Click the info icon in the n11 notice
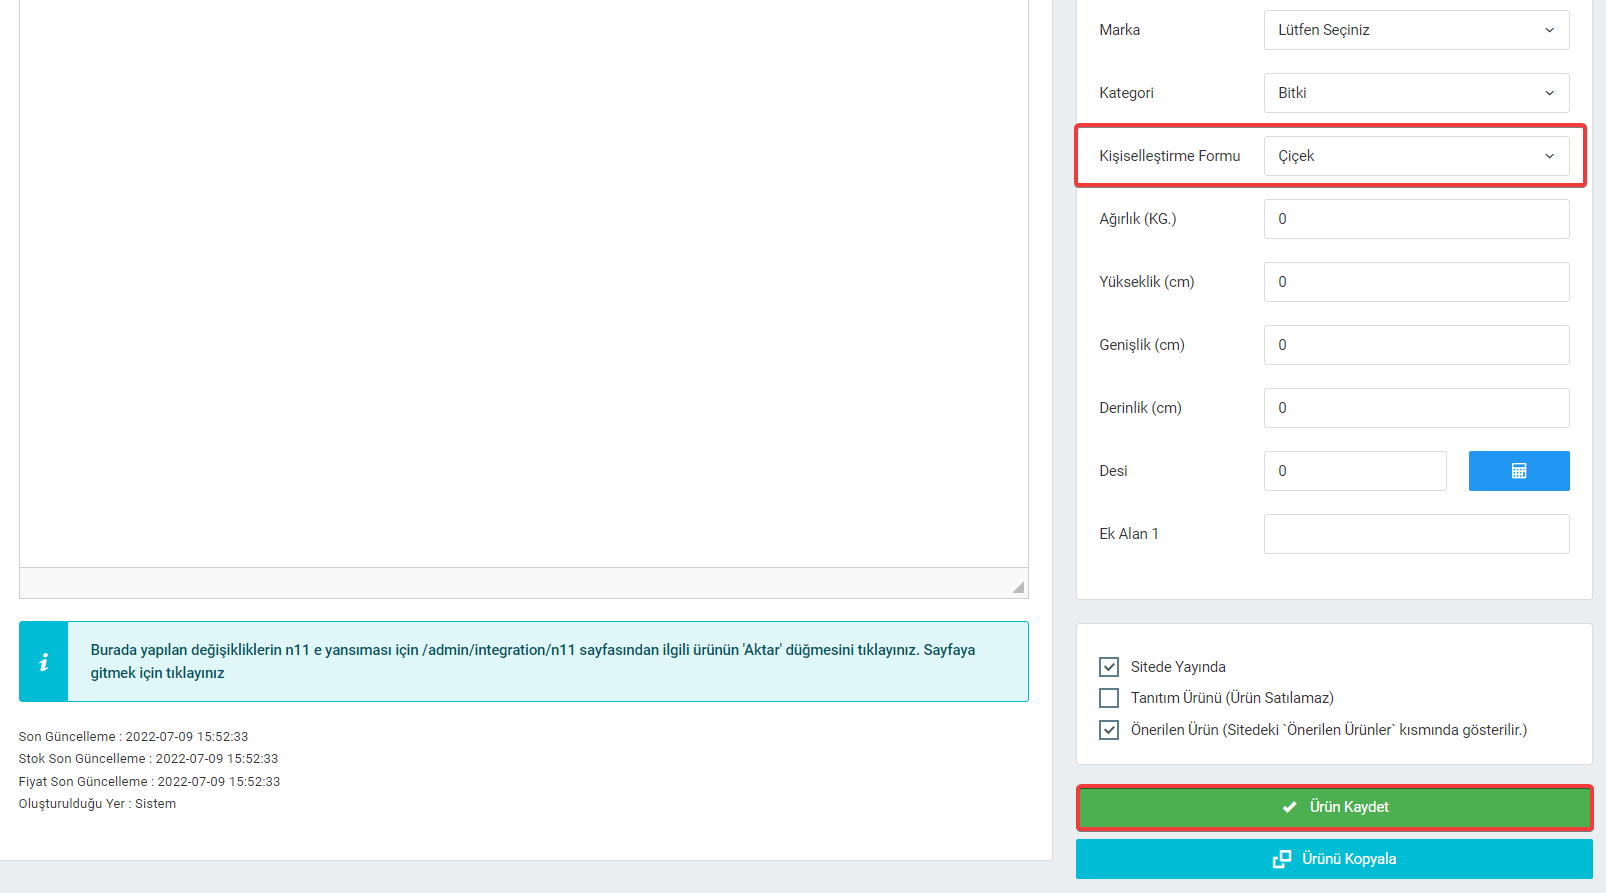 pos(43,662)
